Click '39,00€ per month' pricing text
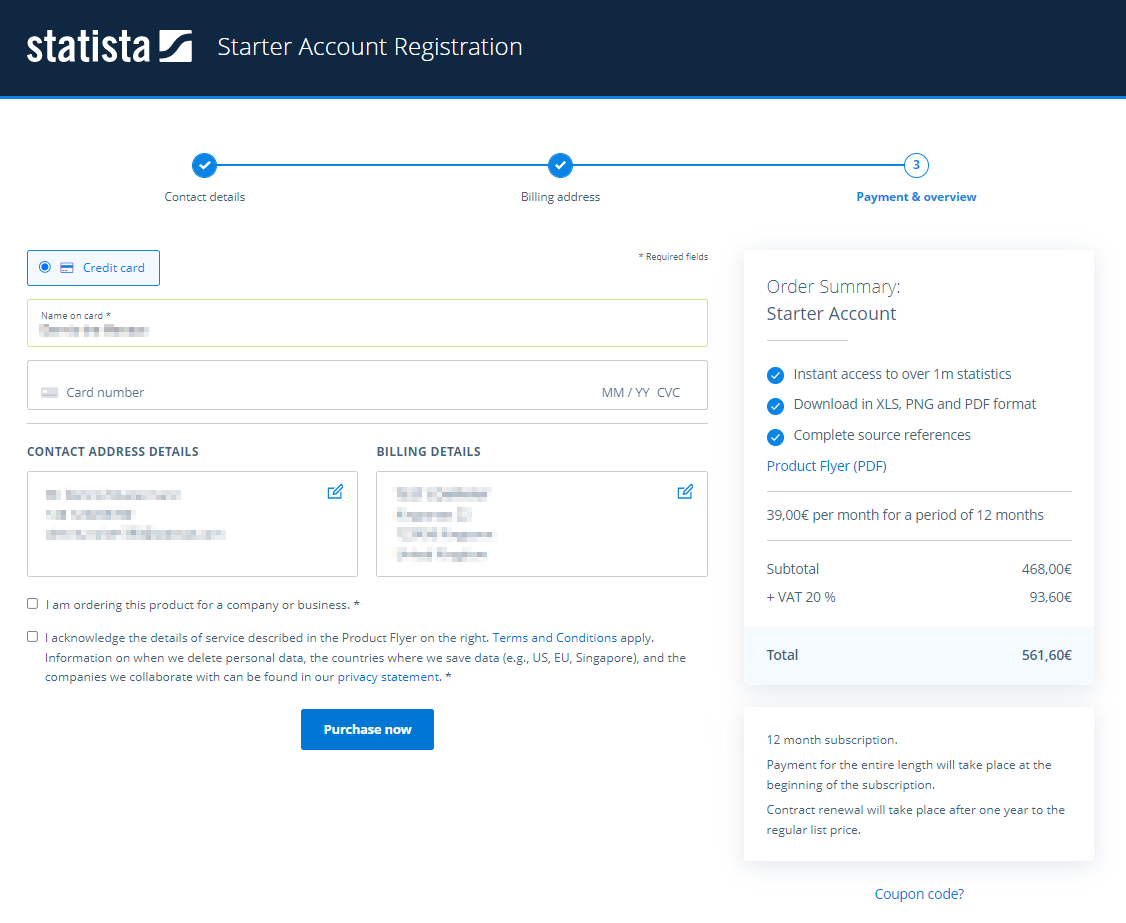This screenshot has width=1126, height=923. tap(905, 515)
